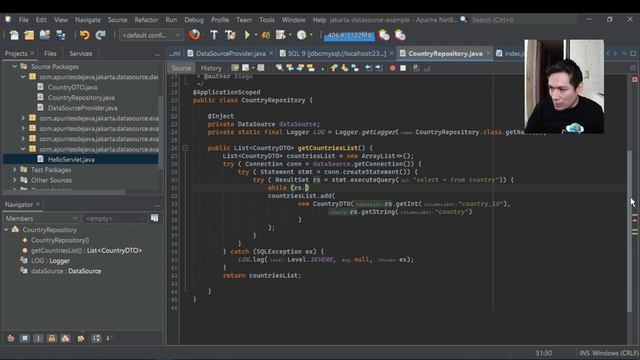Select CountryDTO.java in Projects tree
This screenshot has width=640, height=360.
tap(73, 87)
